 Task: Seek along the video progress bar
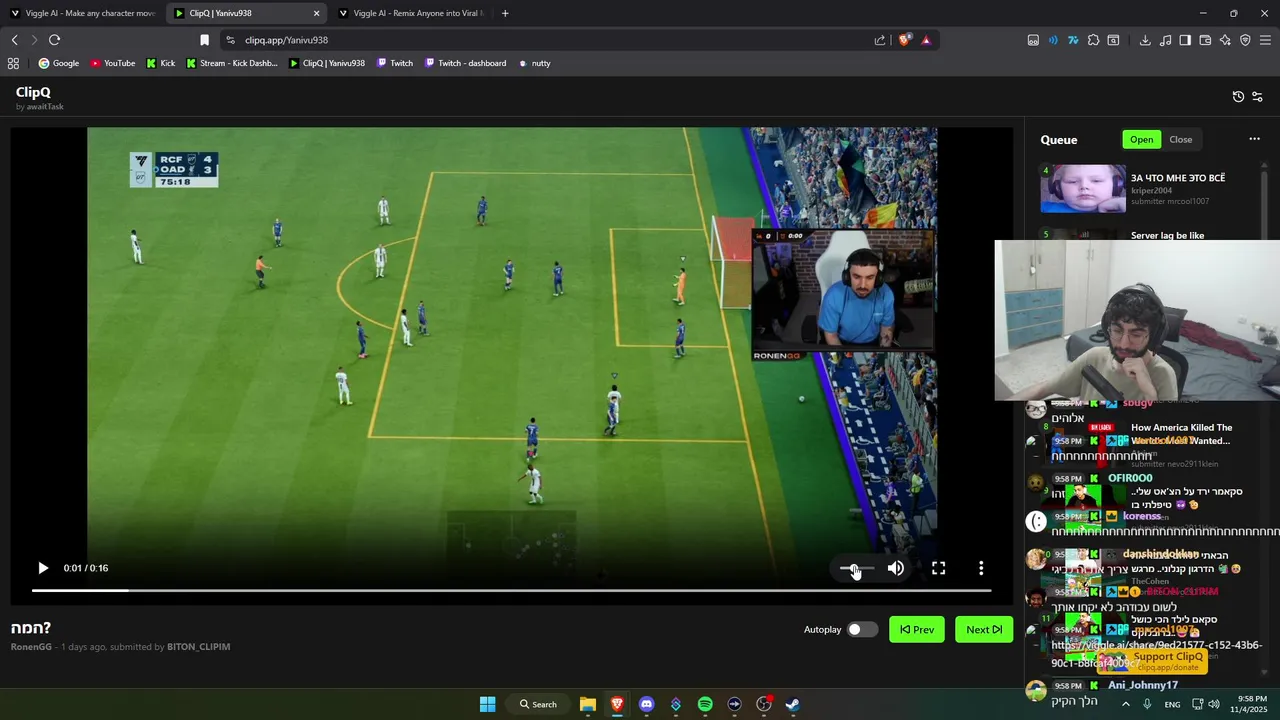511,590
